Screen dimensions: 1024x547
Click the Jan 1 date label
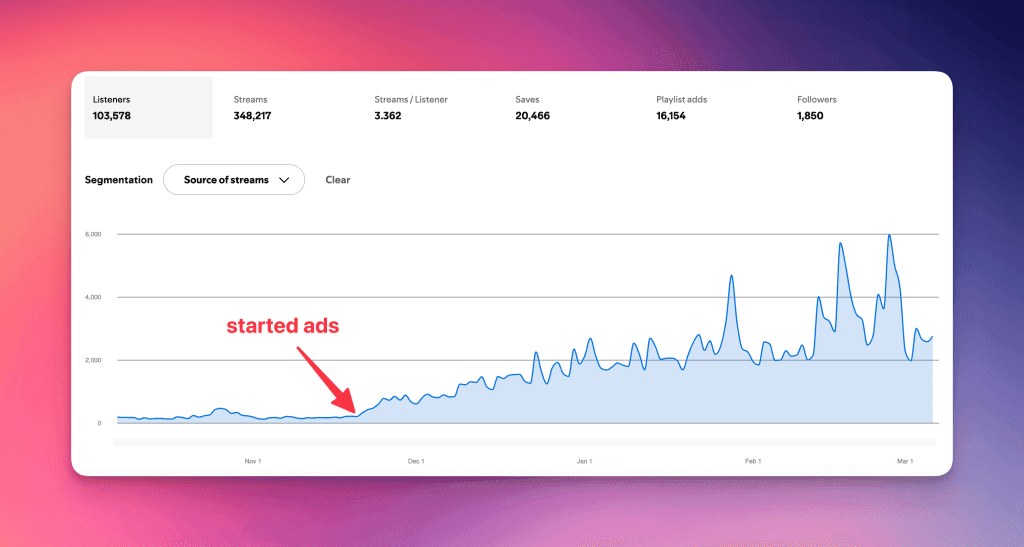(584, 461)
